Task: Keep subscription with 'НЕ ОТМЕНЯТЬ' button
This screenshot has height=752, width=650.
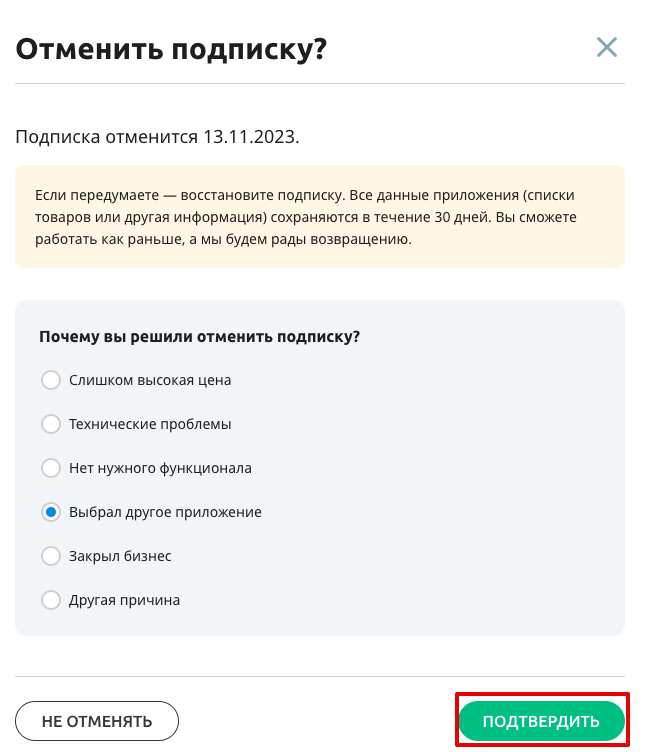Action: click(97, 721)
